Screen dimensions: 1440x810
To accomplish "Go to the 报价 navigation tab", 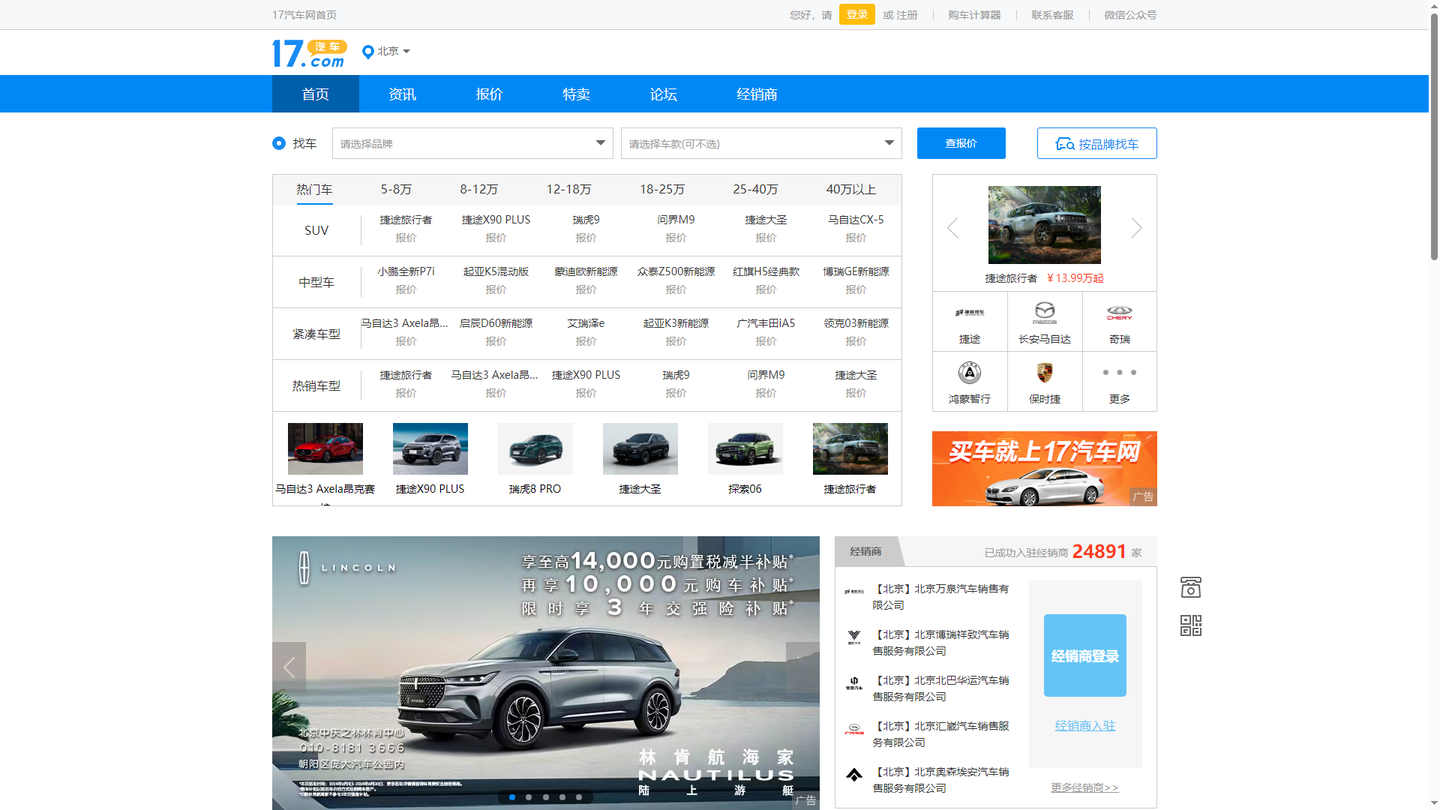I will coord(489,94).
